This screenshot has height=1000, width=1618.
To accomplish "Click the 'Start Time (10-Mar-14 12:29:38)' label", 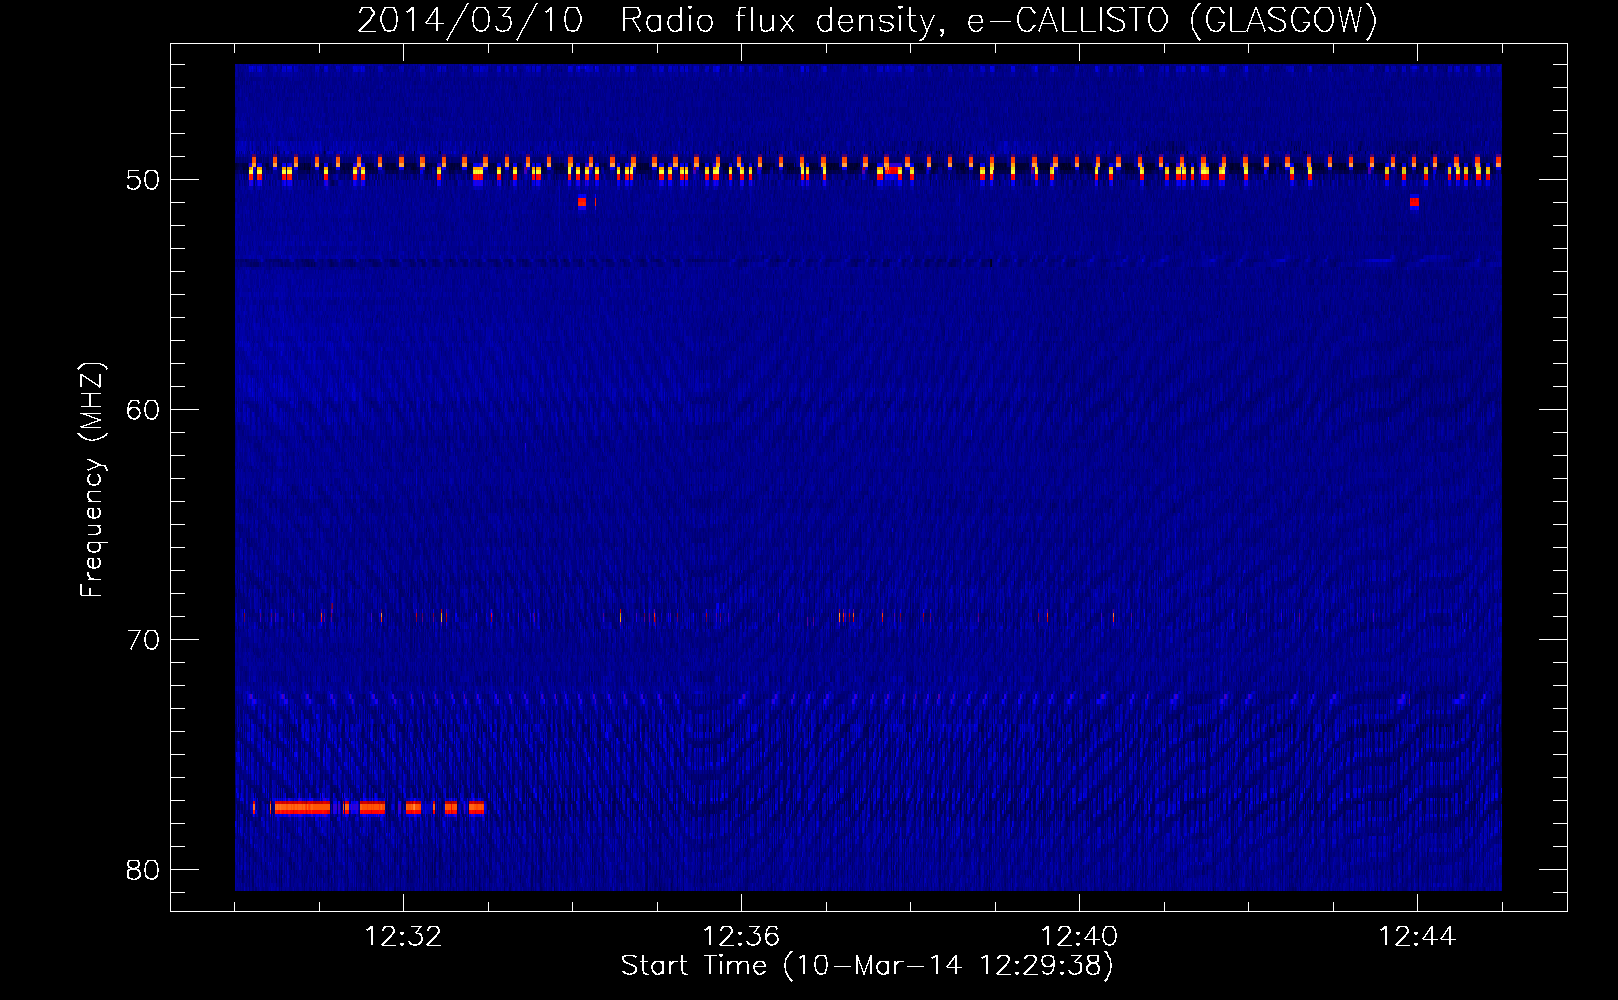I will [867, 966].
